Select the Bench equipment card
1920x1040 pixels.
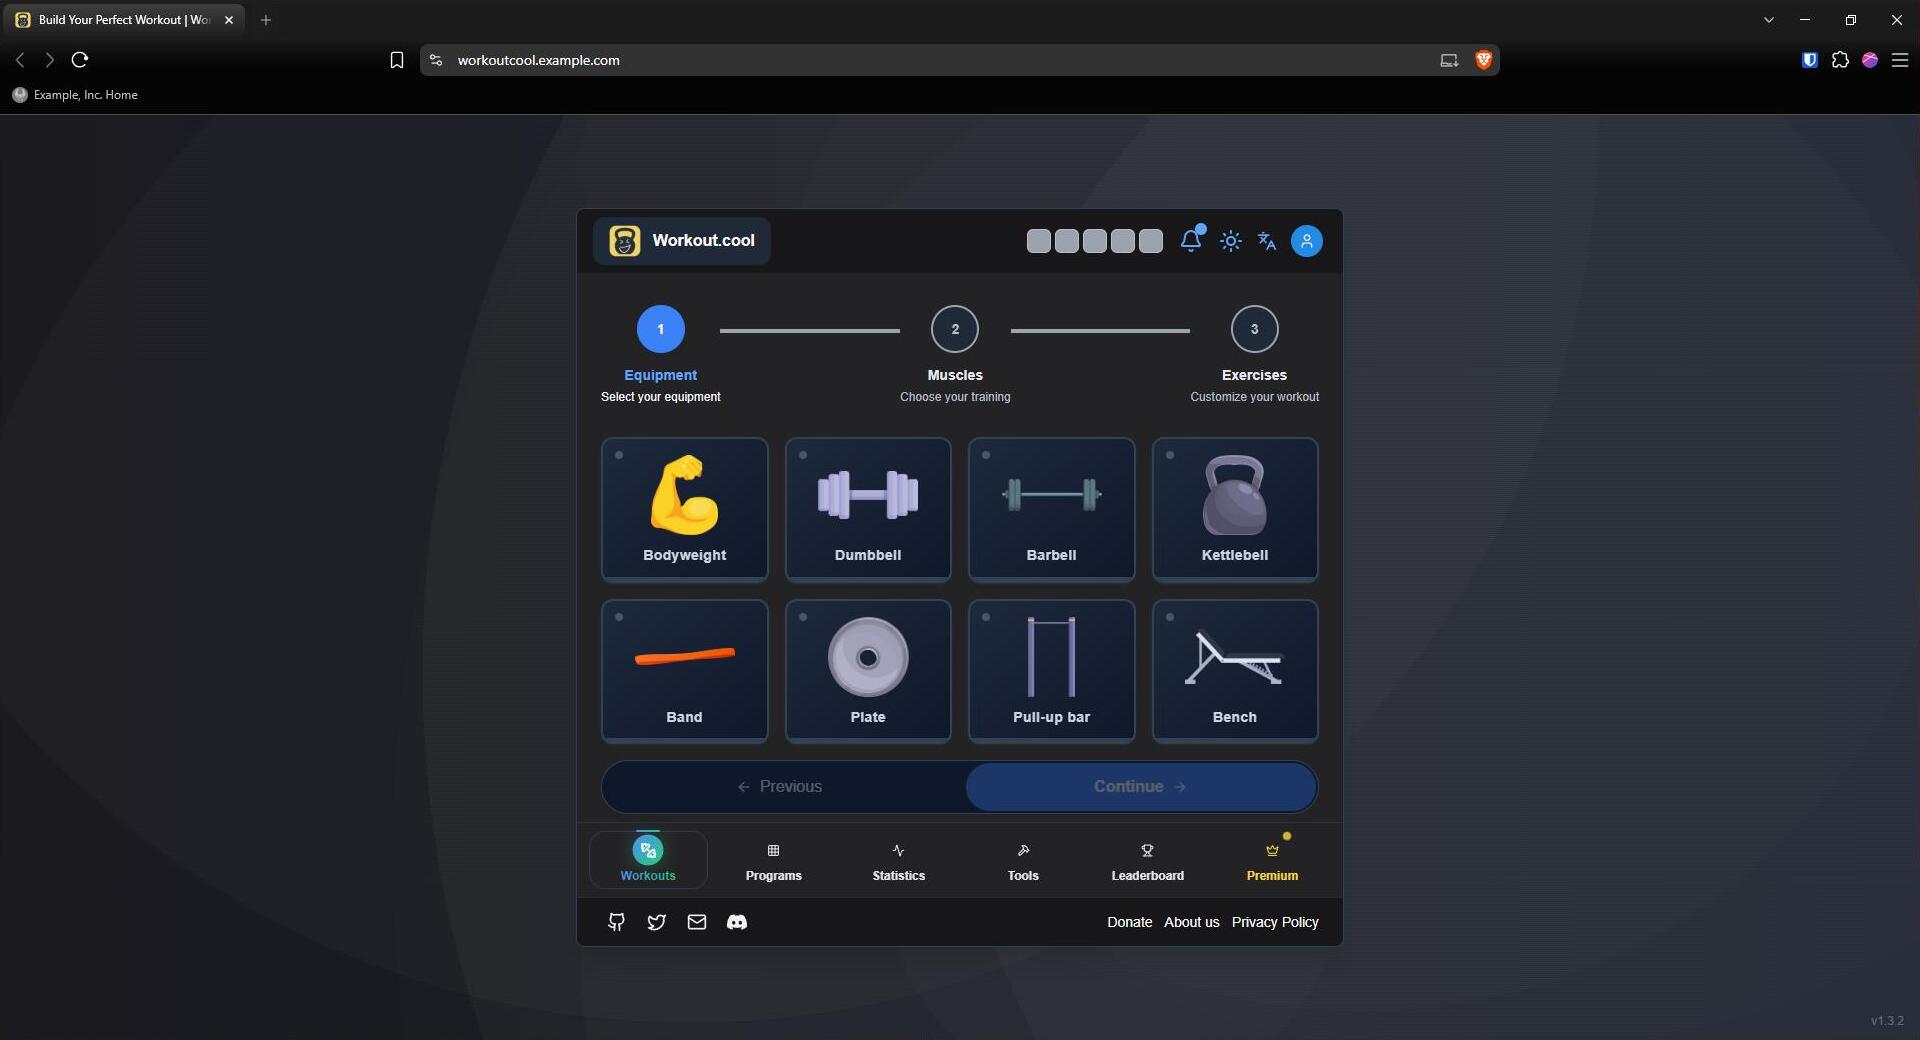coord(1235,671)
